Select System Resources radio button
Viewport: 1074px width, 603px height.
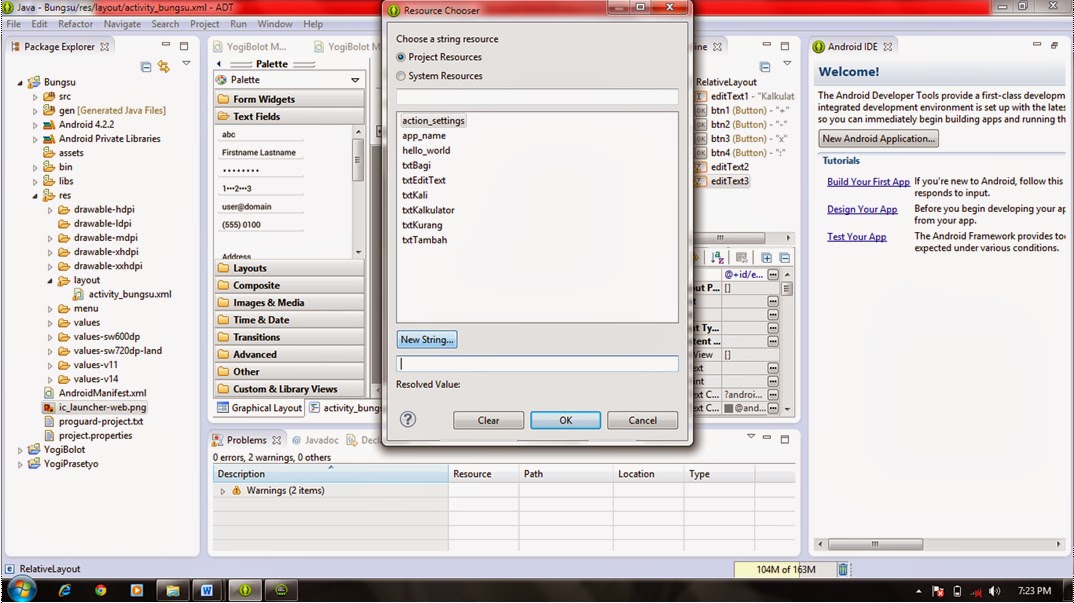pos(401,76)
